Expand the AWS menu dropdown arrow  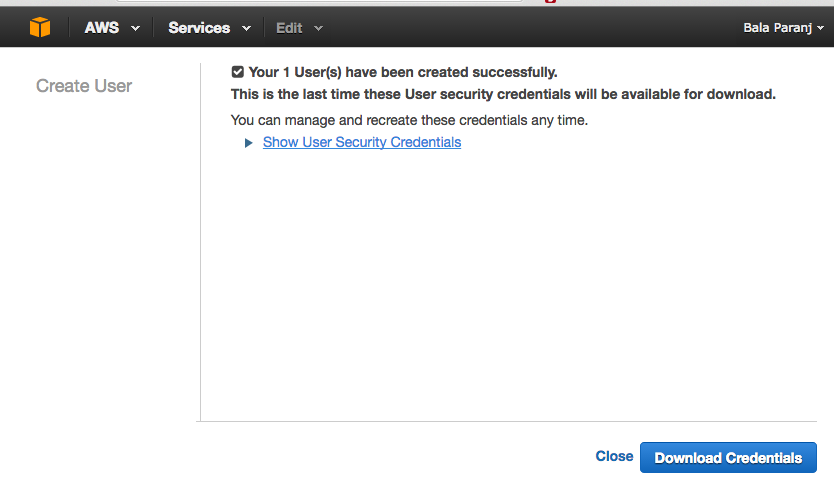point(135,28)
